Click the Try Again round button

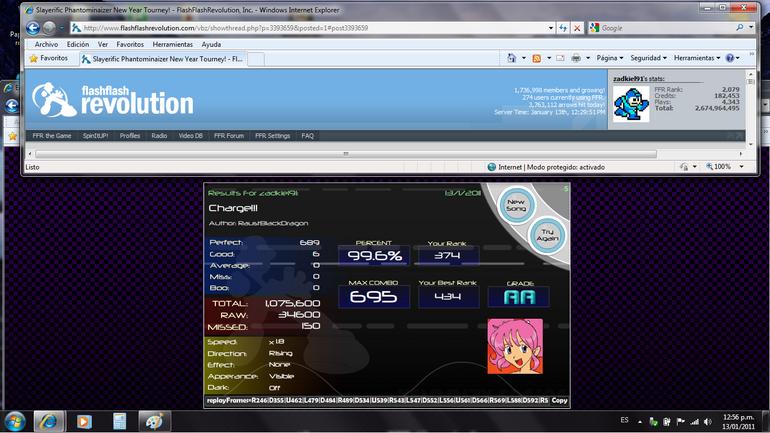point(547,235)
